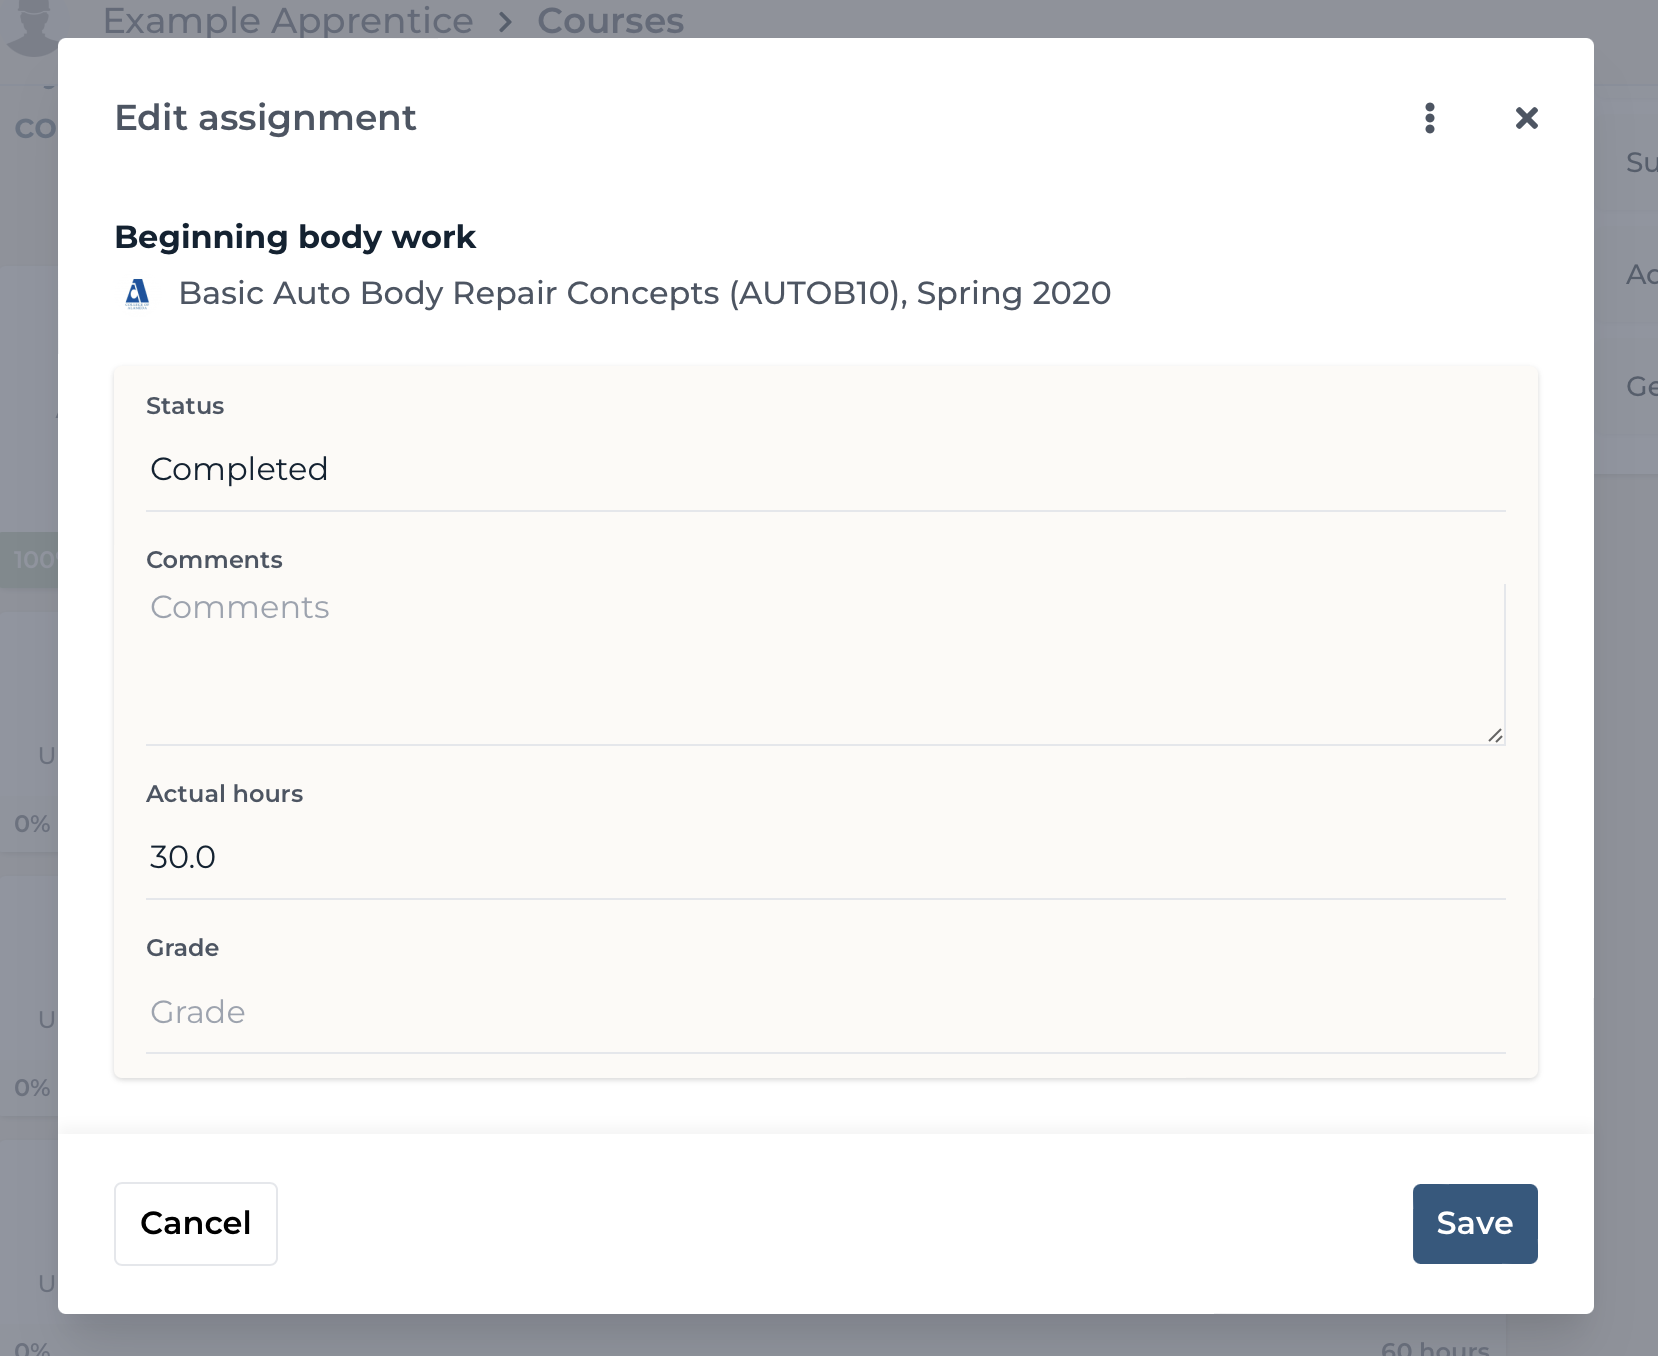Click the Actual hours field
1658x1356 pixels.
[x=825, y=857]
